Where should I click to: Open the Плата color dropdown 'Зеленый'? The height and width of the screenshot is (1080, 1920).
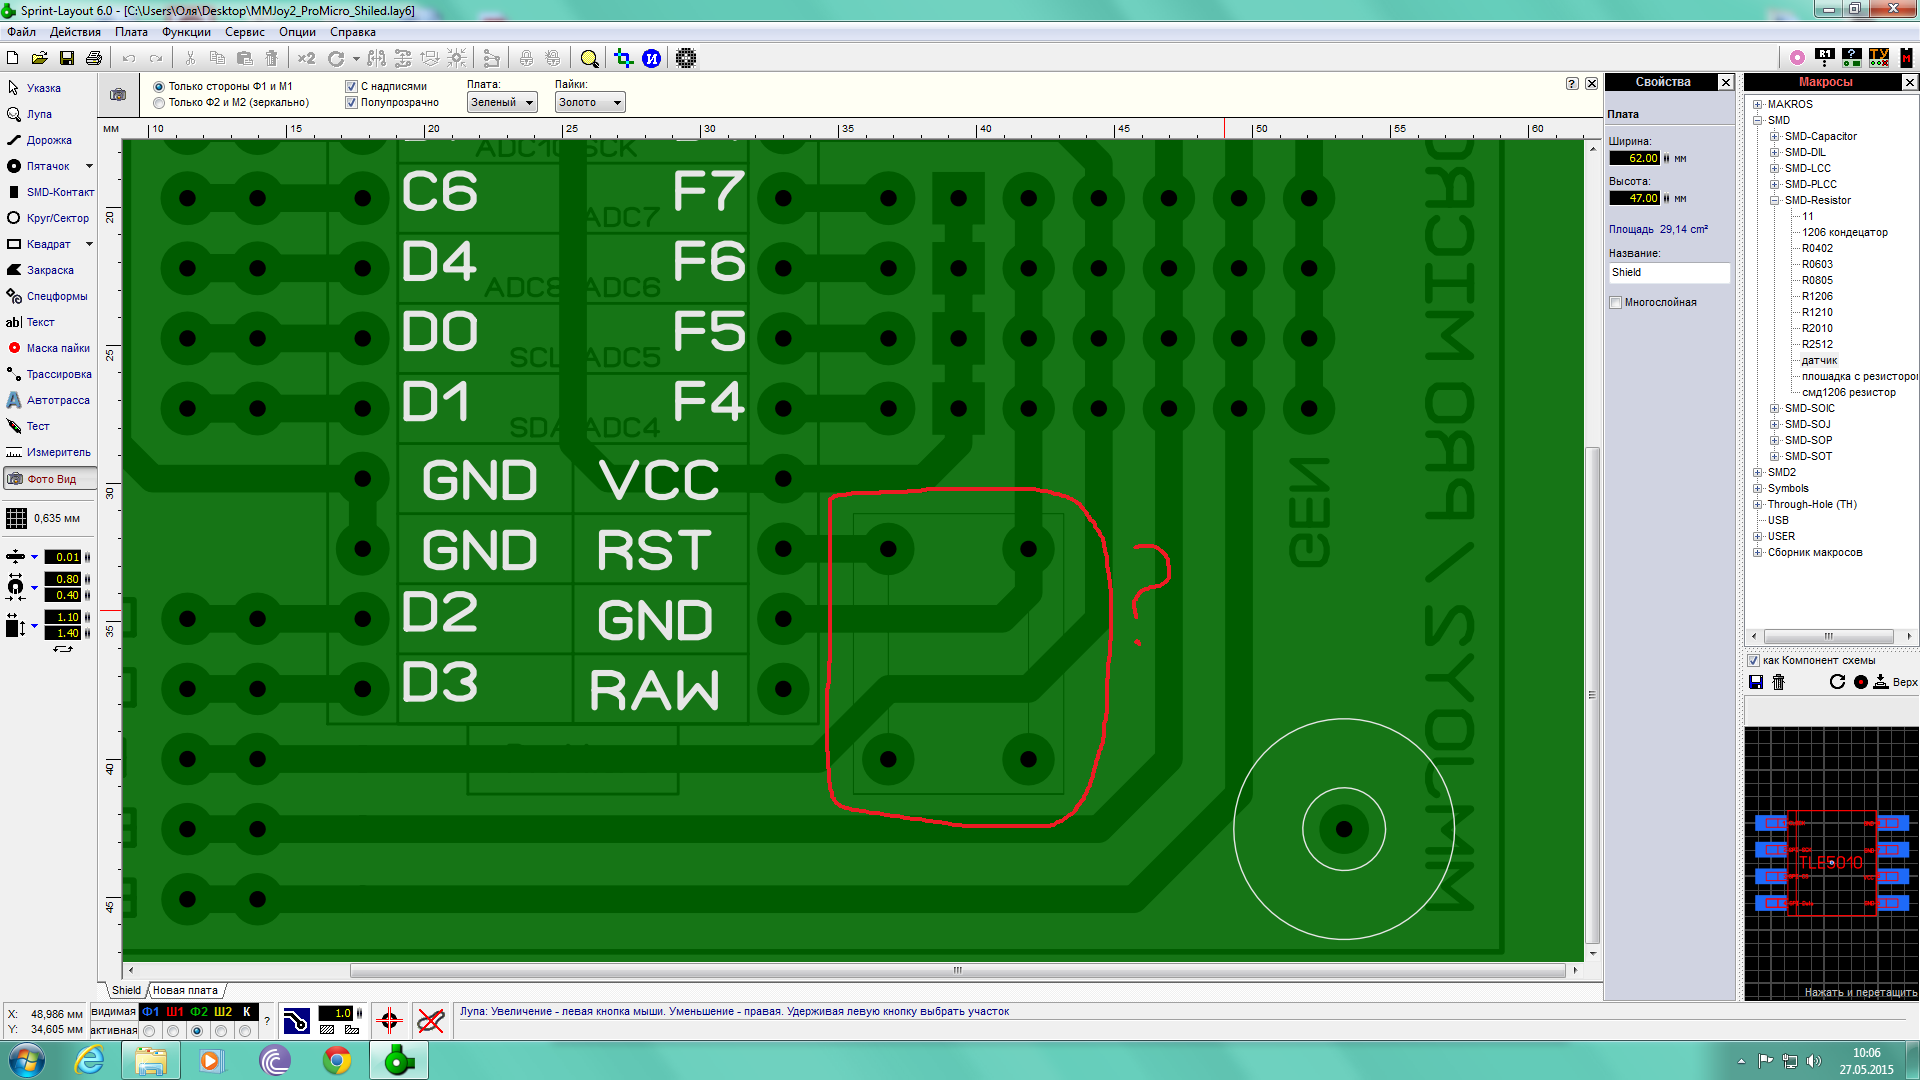click(502, 102)
